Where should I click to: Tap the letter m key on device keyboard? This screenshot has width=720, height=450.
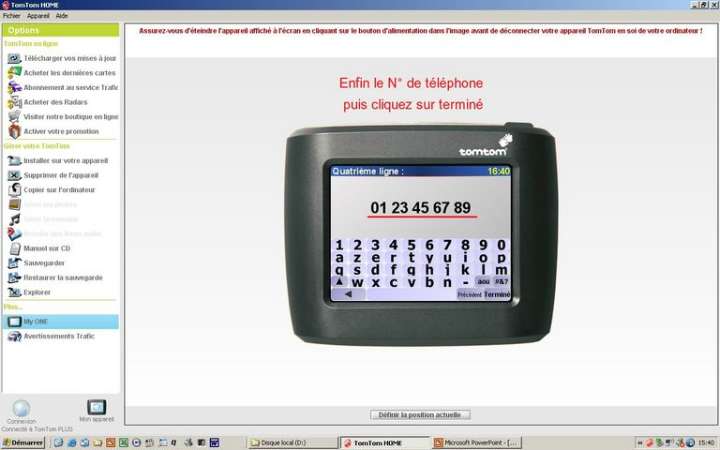click(501, 270)
